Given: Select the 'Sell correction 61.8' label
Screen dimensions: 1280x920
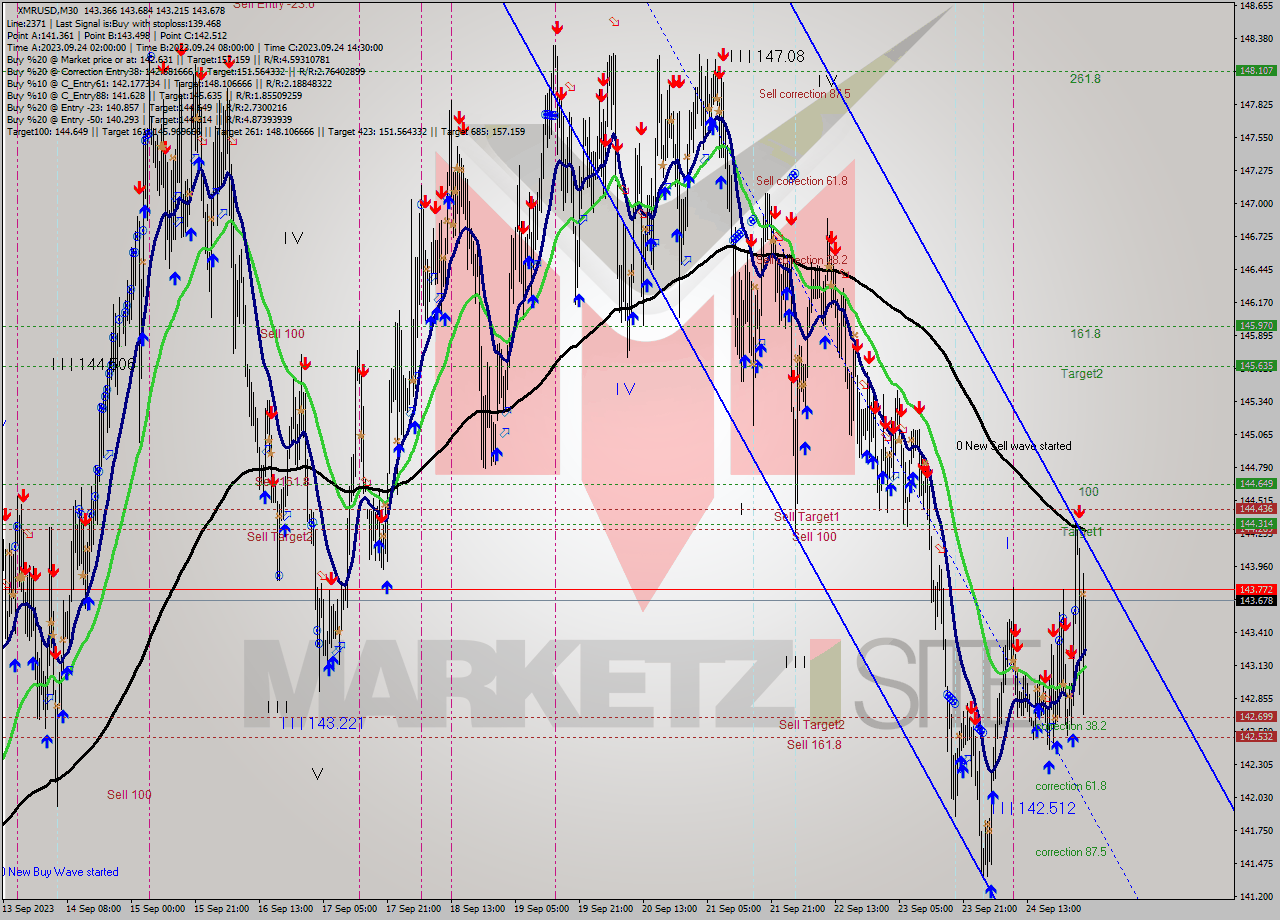Looking at the screenshot, I should tap(801, 181).
